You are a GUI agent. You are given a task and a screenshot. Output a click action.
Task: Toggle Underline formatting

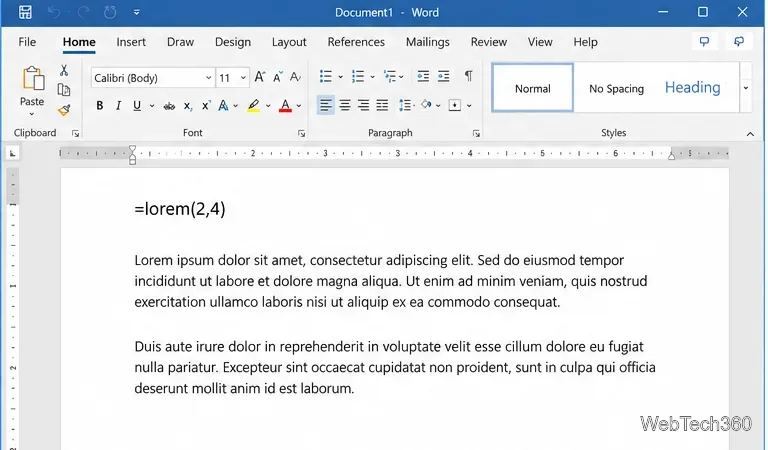[x=137, y=105]
